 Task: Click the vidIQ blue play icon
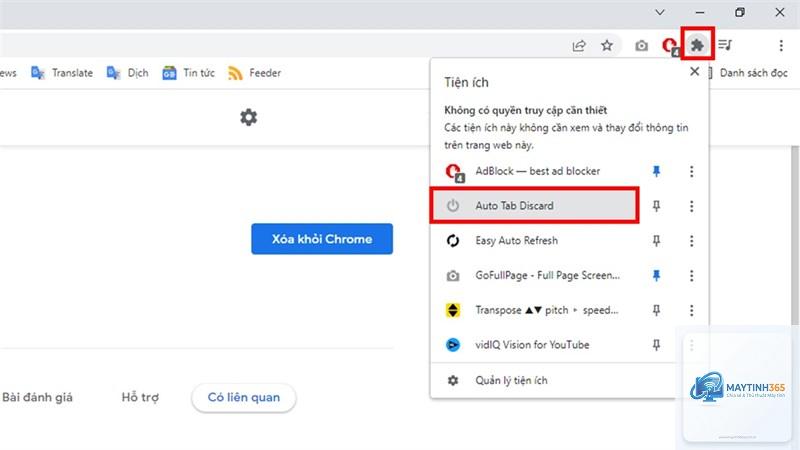tap(453, 345)
